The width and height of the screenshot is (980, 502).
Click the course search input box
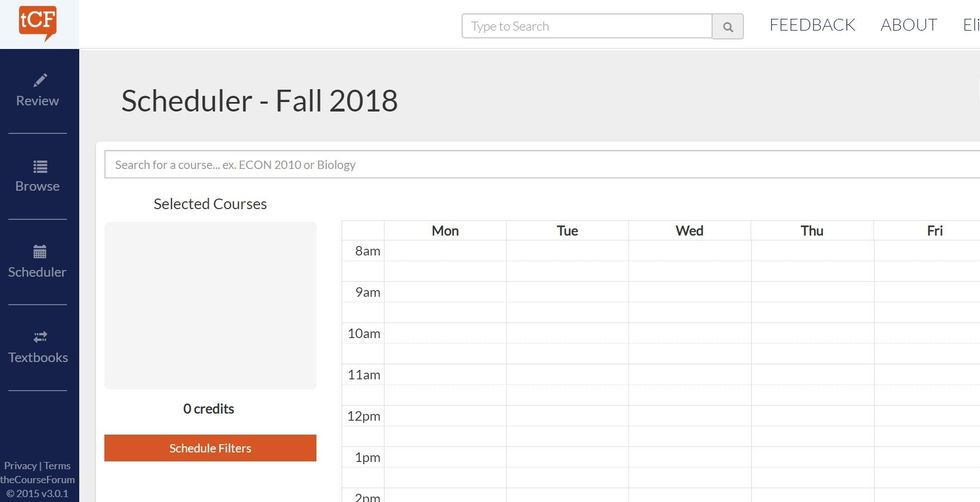pos(540,164)
